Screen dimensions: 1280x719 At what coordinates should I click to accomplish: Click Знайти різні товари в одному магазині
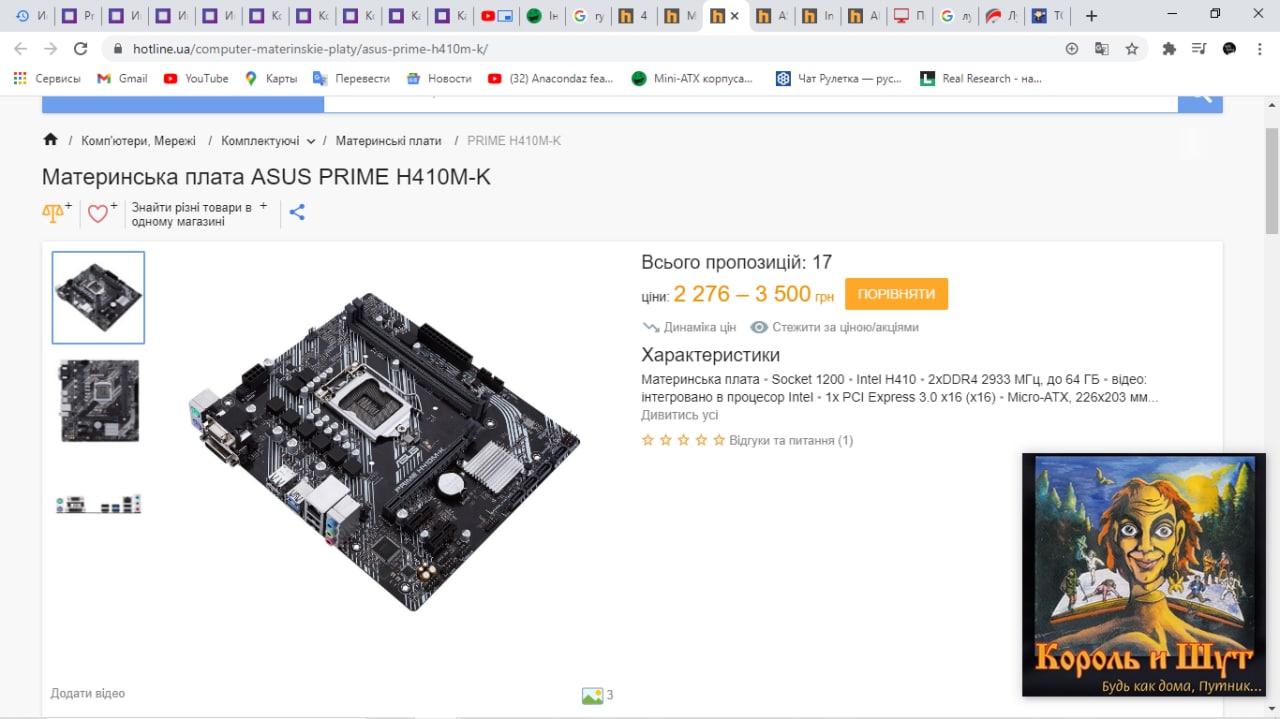pos(192,214)
